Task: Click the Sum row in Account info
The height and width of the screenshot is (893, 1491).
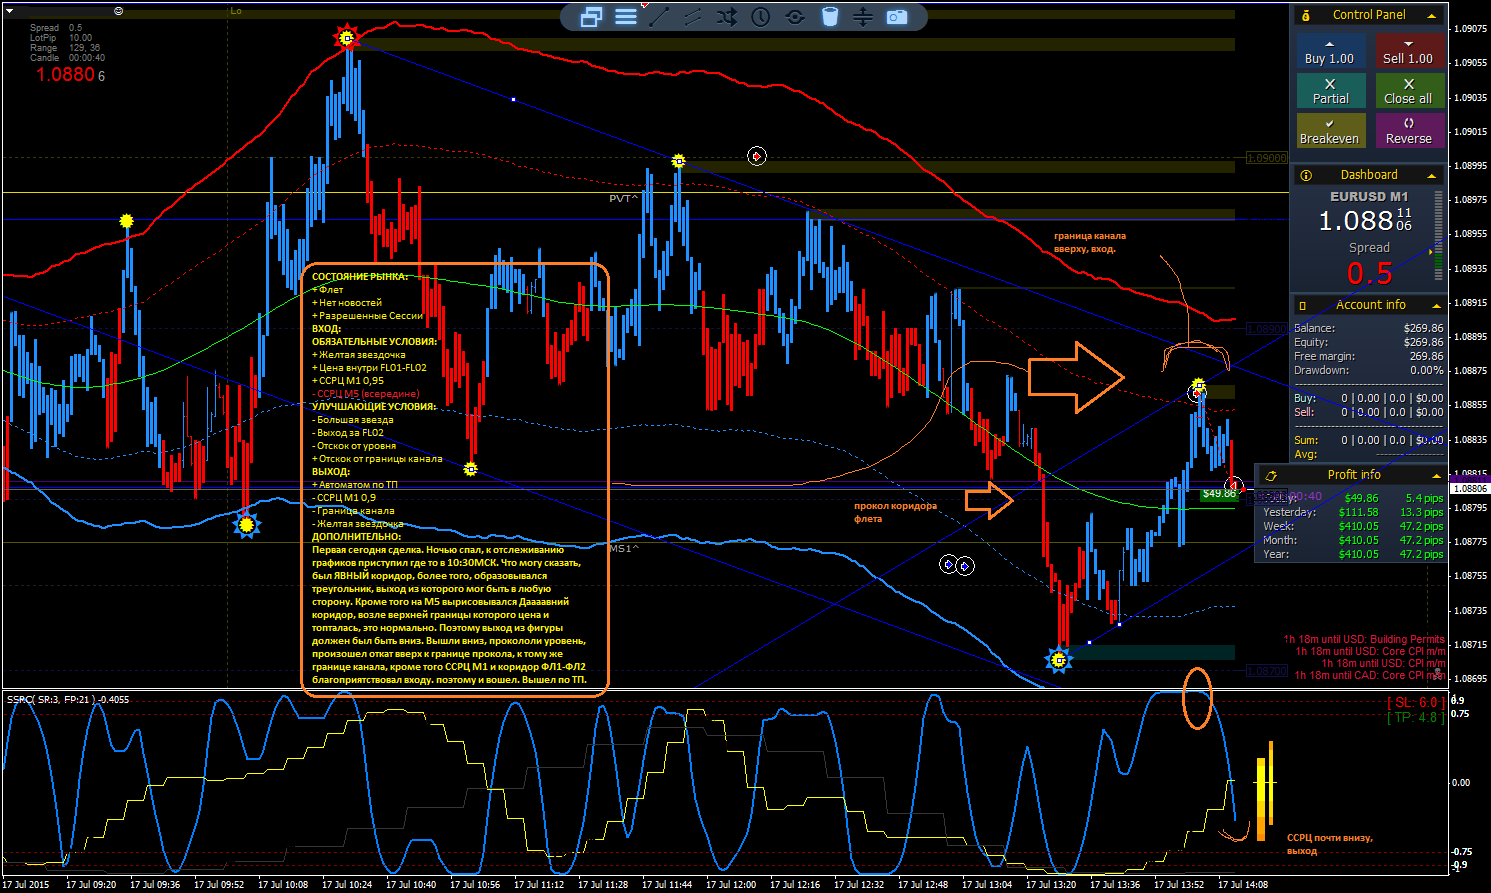Action: coord(1368,440)
